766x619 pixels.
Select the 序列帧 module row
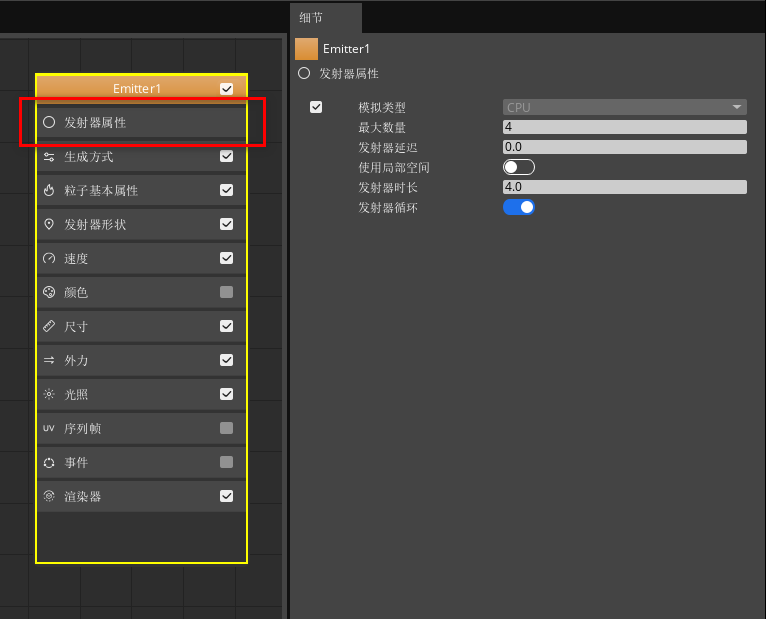click(141, 428)
